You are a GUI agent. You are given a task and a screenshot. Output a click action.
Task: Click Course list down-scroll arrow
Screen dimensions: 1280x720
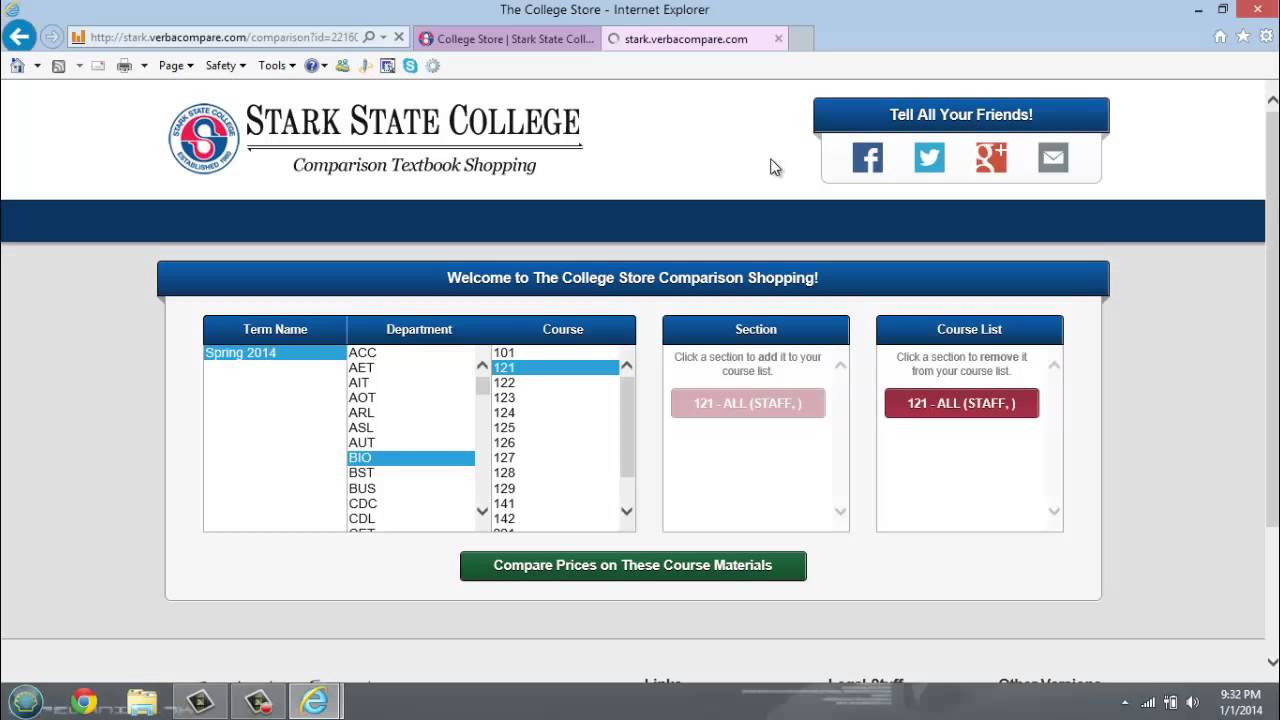tap(627, 512)
